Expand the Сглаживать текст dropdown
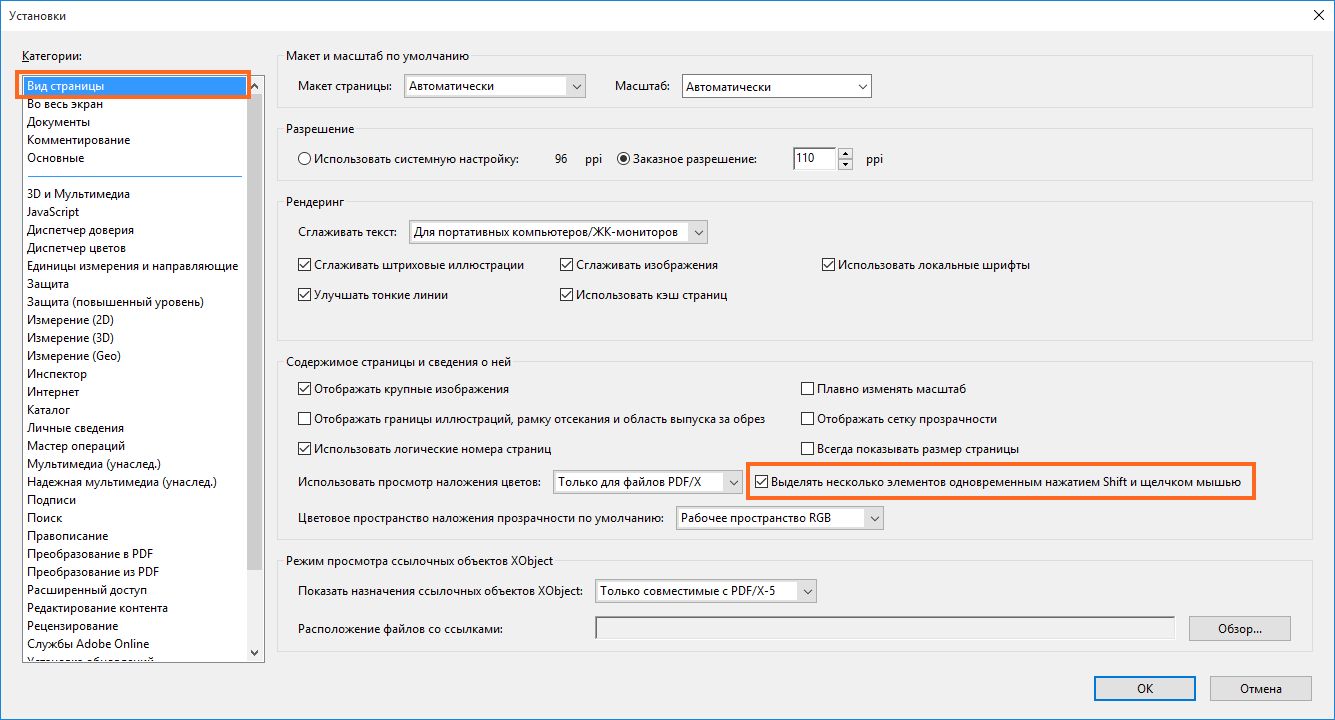Image resolution: width=1335 pixels, height=720 pixels. tap(558, 233)
